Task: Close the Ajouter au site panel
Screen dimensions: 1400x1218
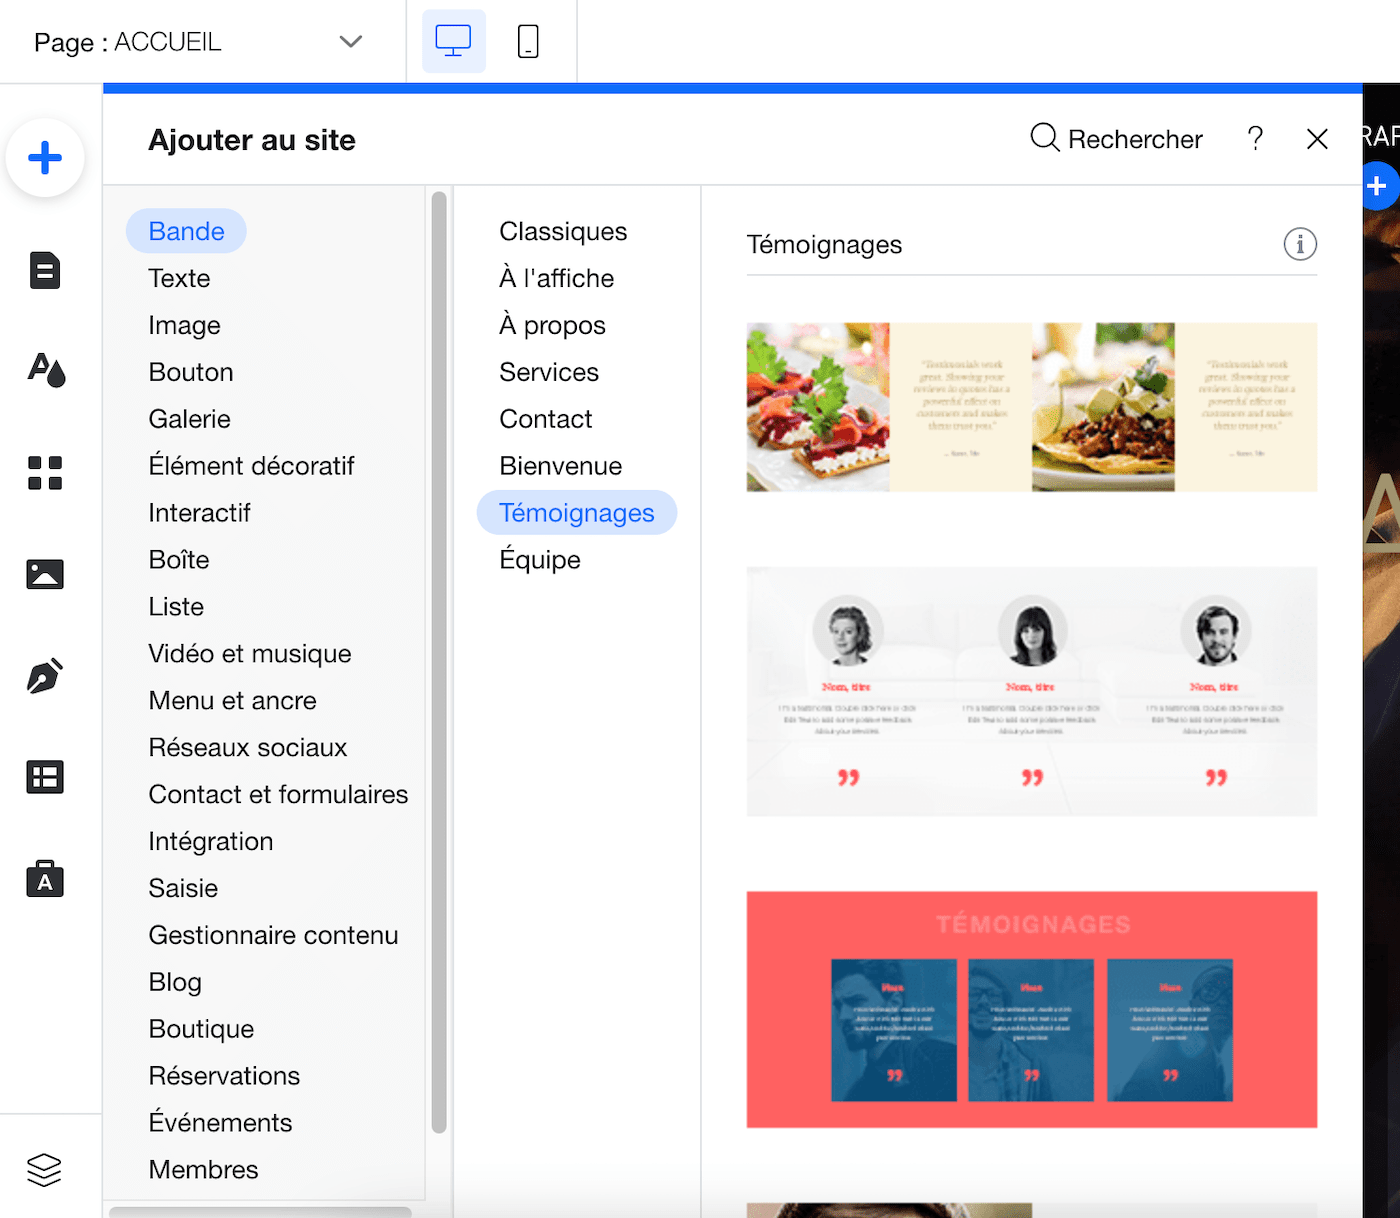Action: click(x=1317, y=139)
